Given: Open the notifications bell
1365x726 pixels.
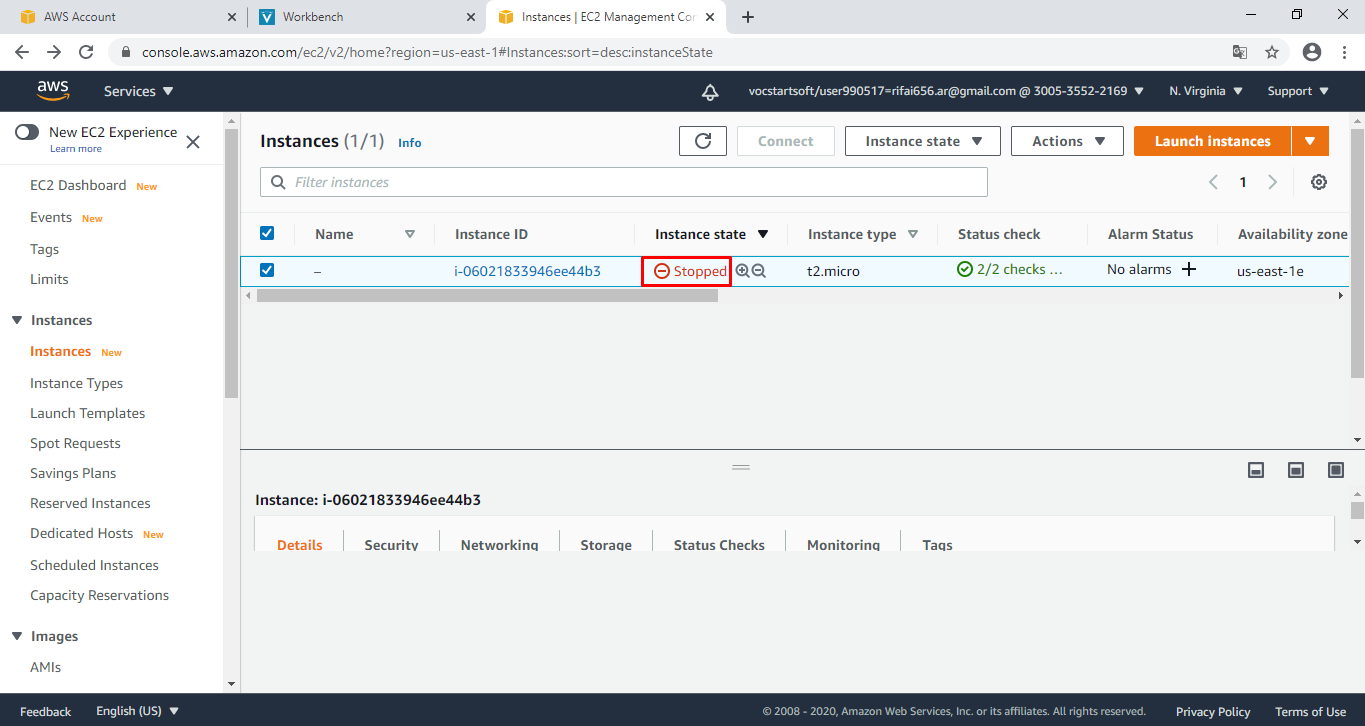Looking at the screenshot, I should click(709, 91).
